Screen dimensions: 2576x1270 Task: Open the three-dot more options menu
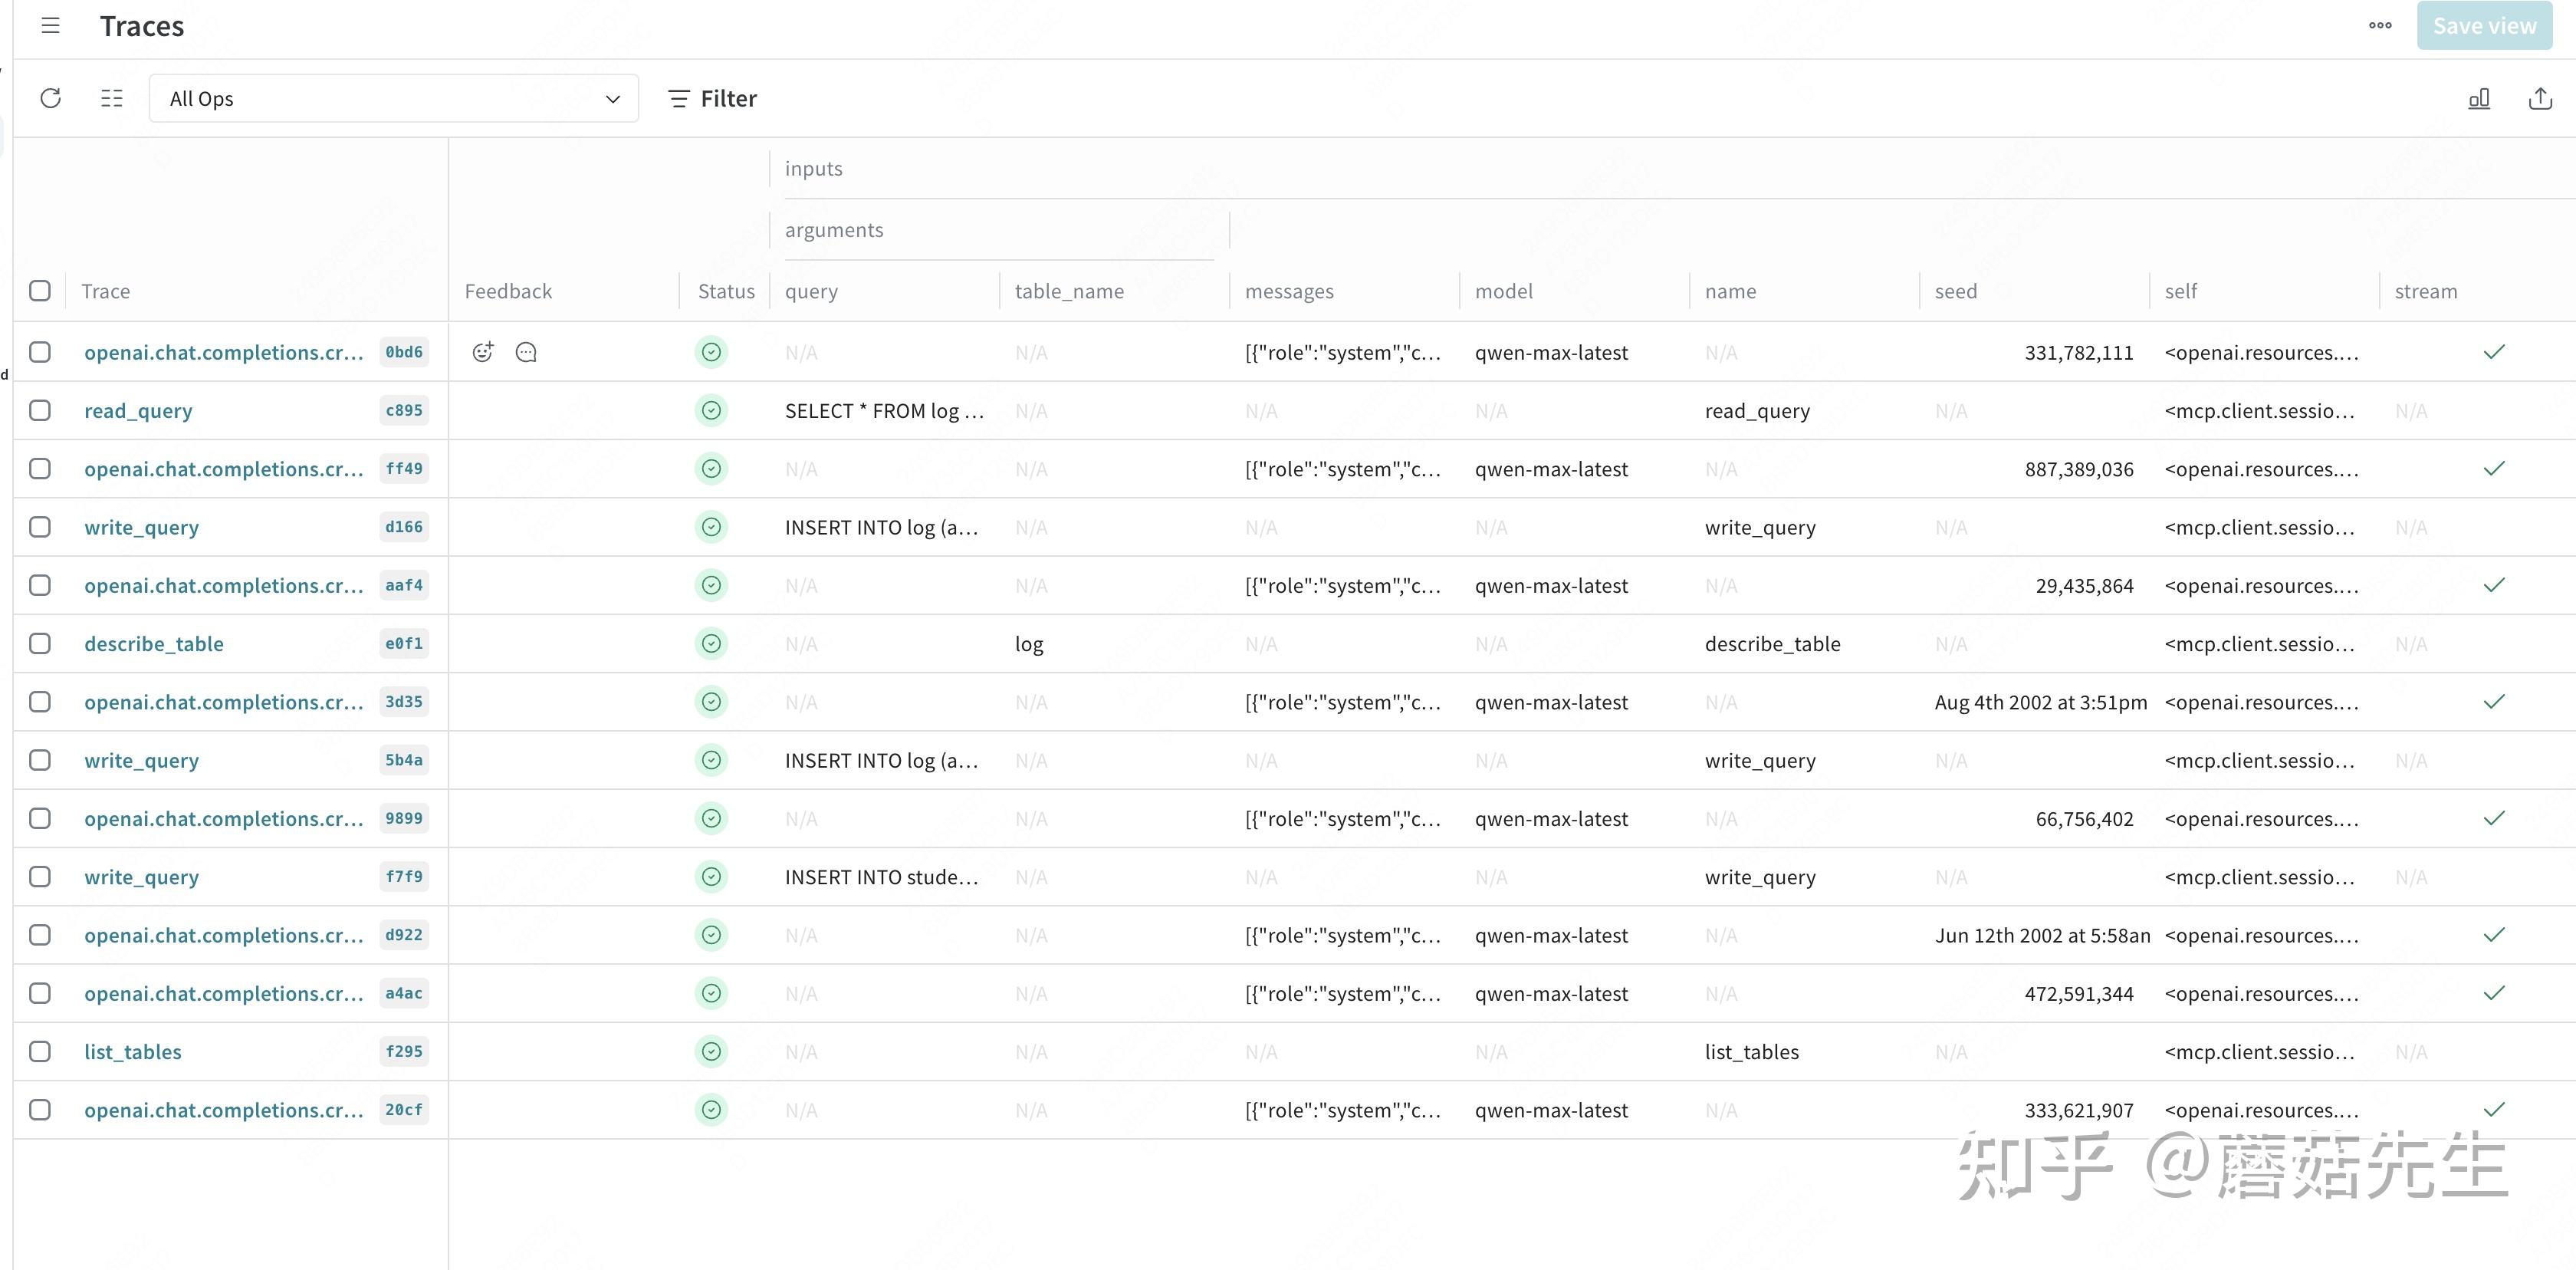(x=2380, y=26)
